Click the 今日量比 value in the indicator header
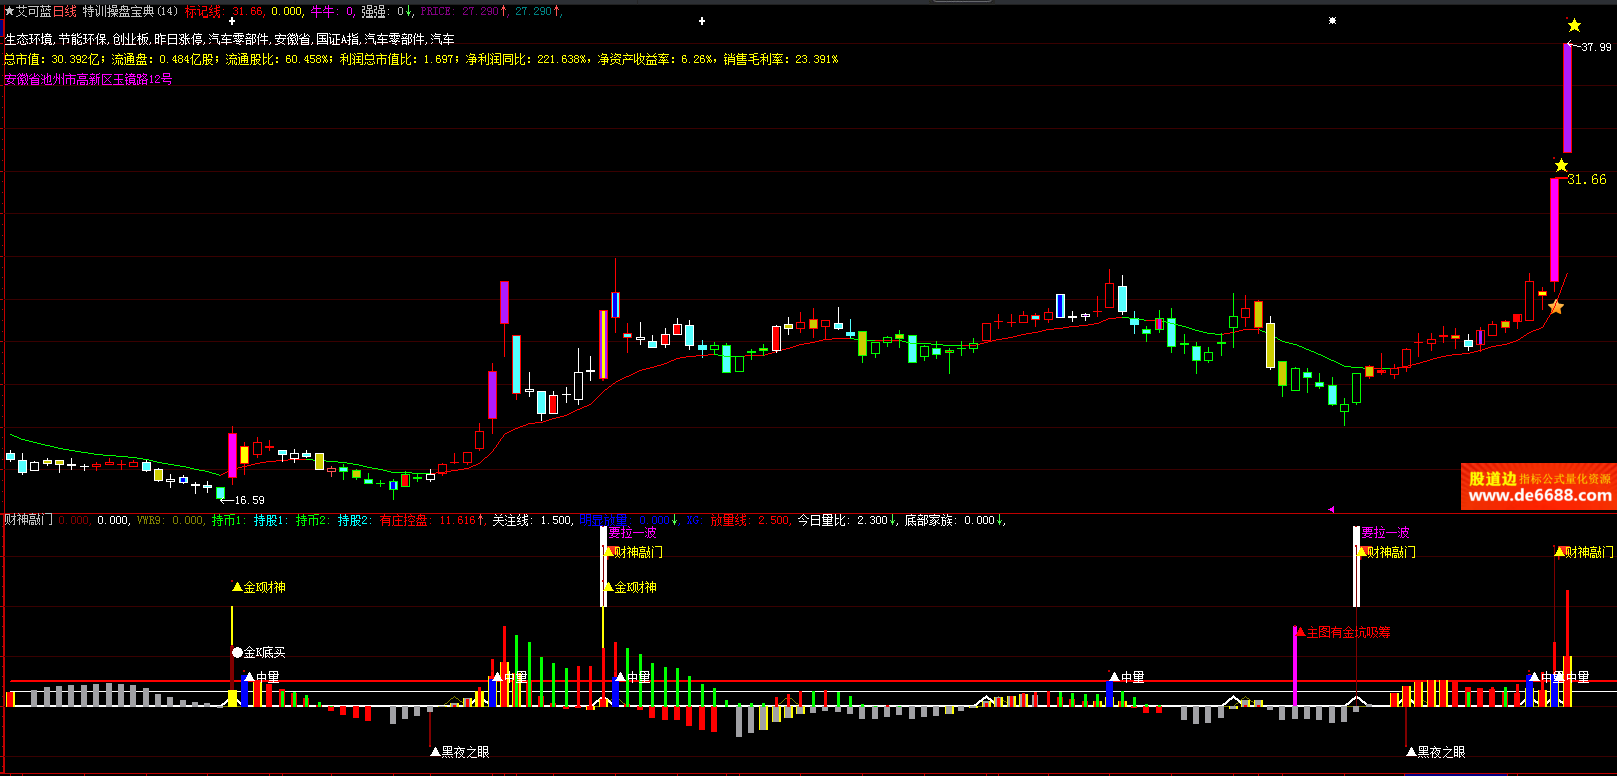 [872, 520]
